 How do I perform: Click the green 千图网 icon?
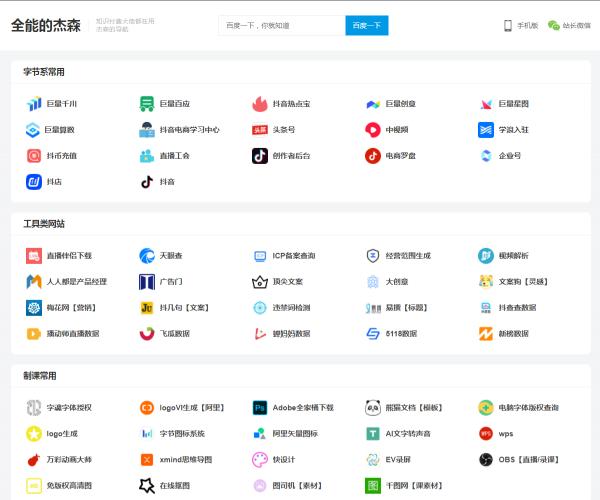click(373, 485)
